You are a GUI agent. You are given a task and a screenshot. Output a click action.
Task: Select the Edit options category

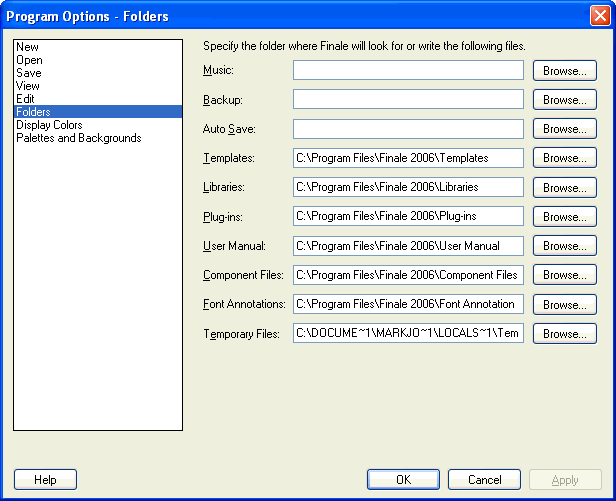[27, 99]
